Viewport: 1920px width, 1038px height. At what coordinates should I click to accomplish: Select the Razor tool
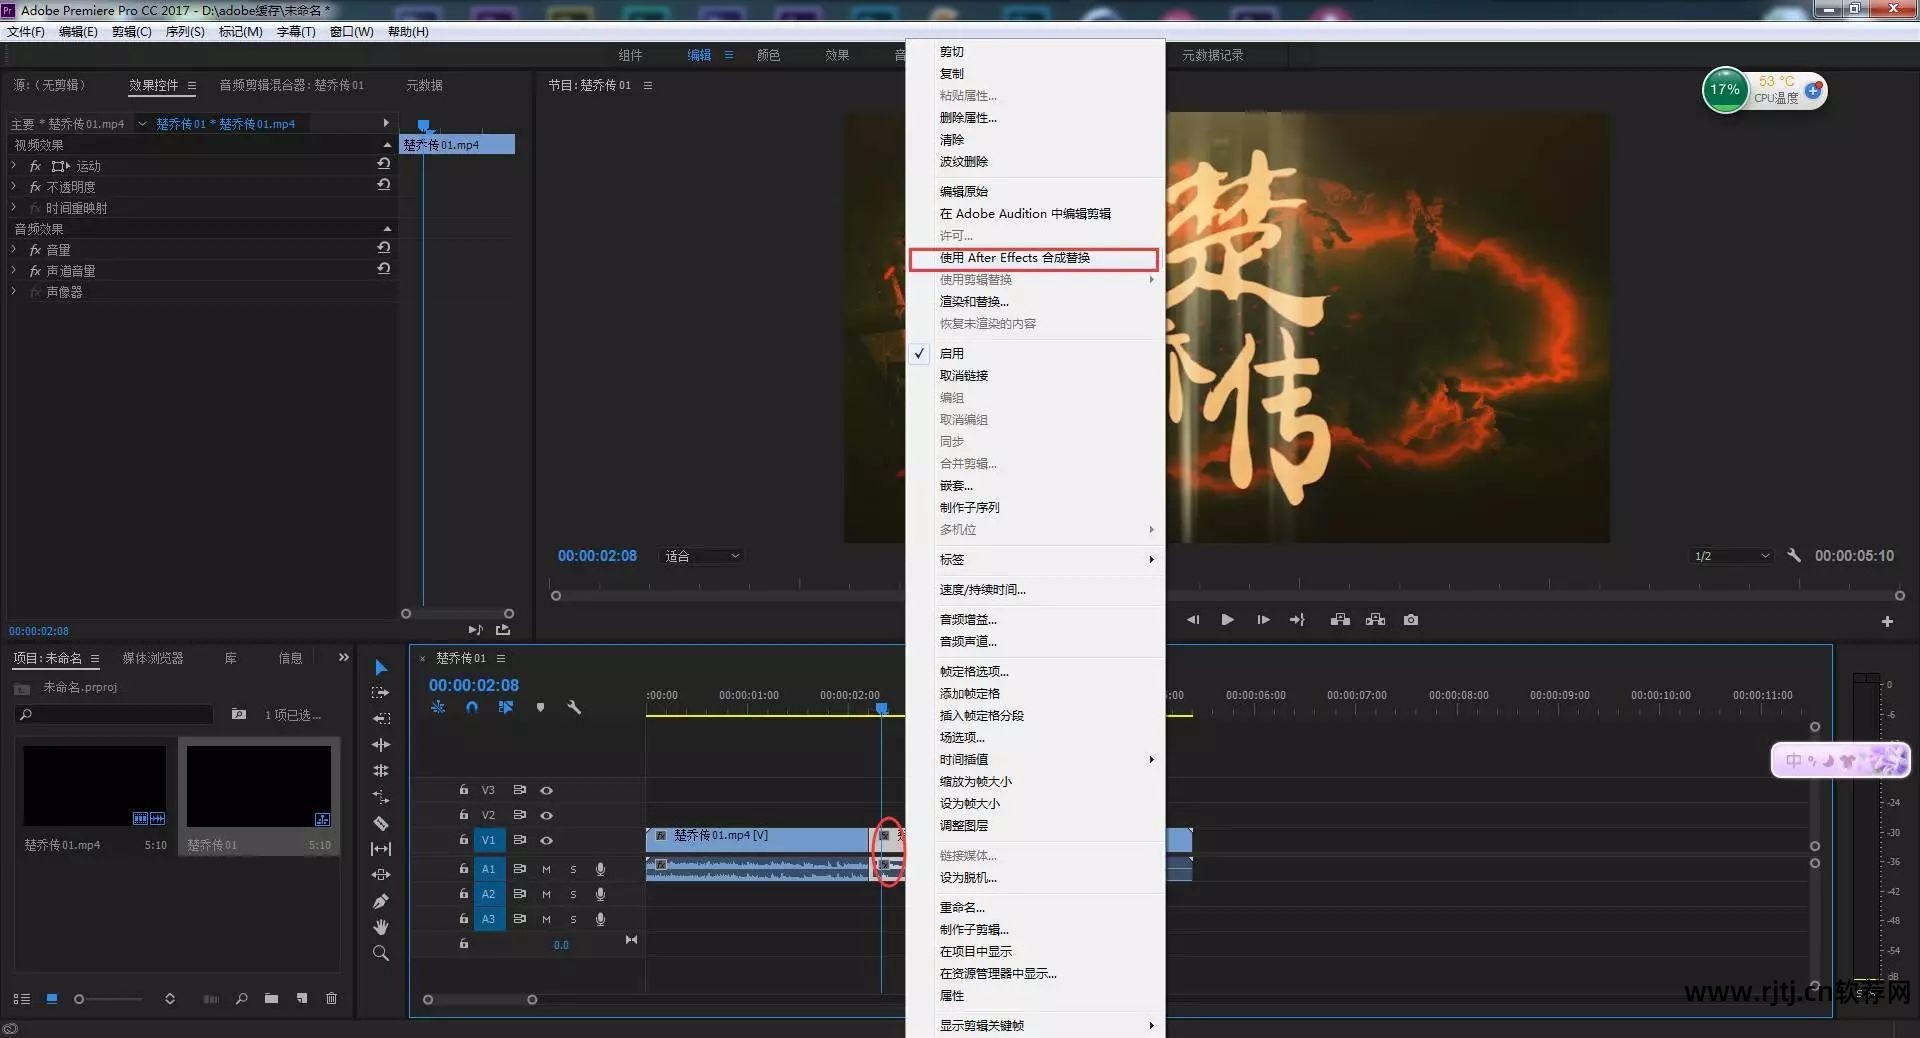[381, 823]
